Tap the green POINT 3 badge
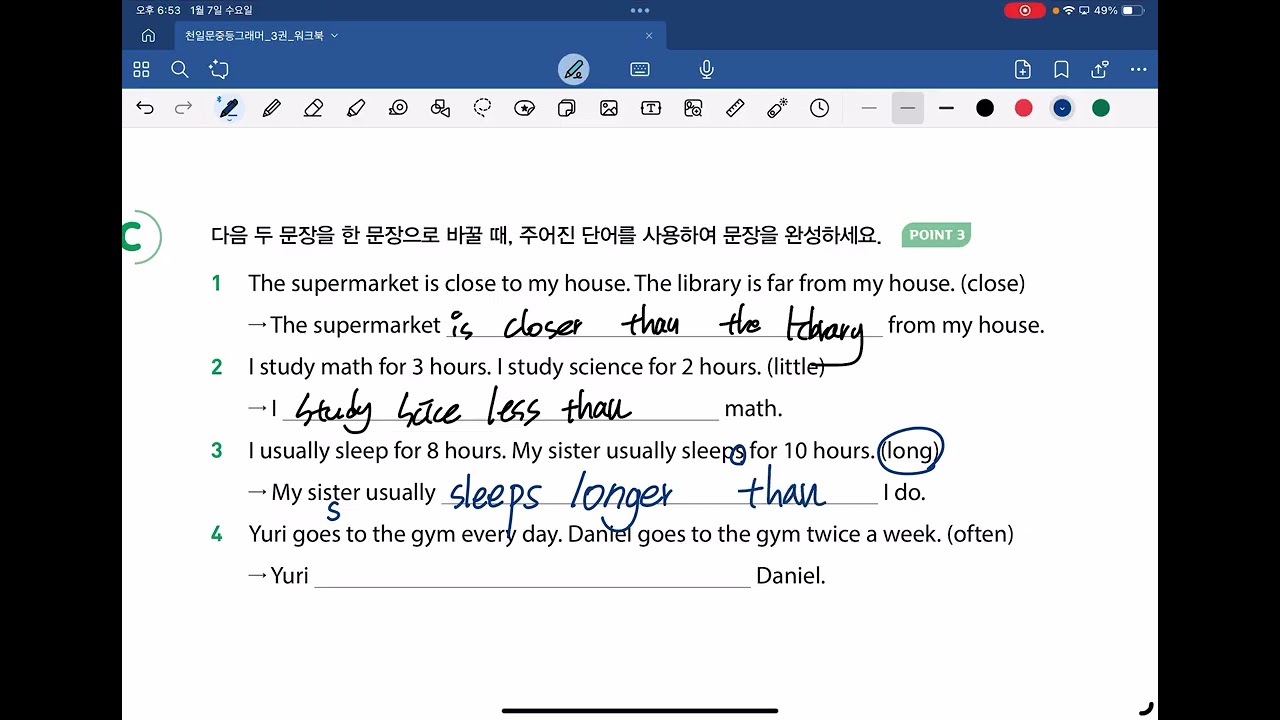 point(936,235)
